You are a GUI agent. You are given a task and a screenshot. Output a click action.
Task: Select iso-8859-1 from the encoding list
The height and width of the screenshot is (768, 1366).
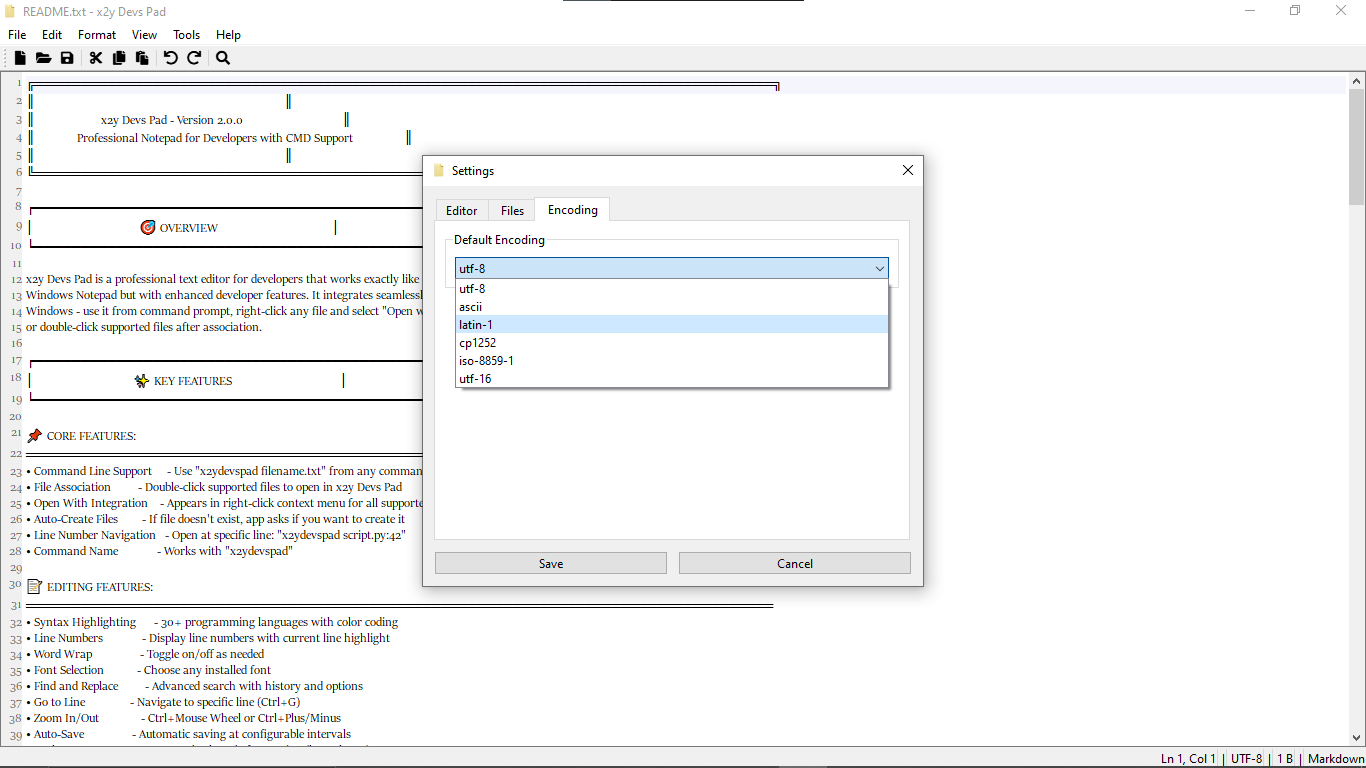tap(672, 361)
